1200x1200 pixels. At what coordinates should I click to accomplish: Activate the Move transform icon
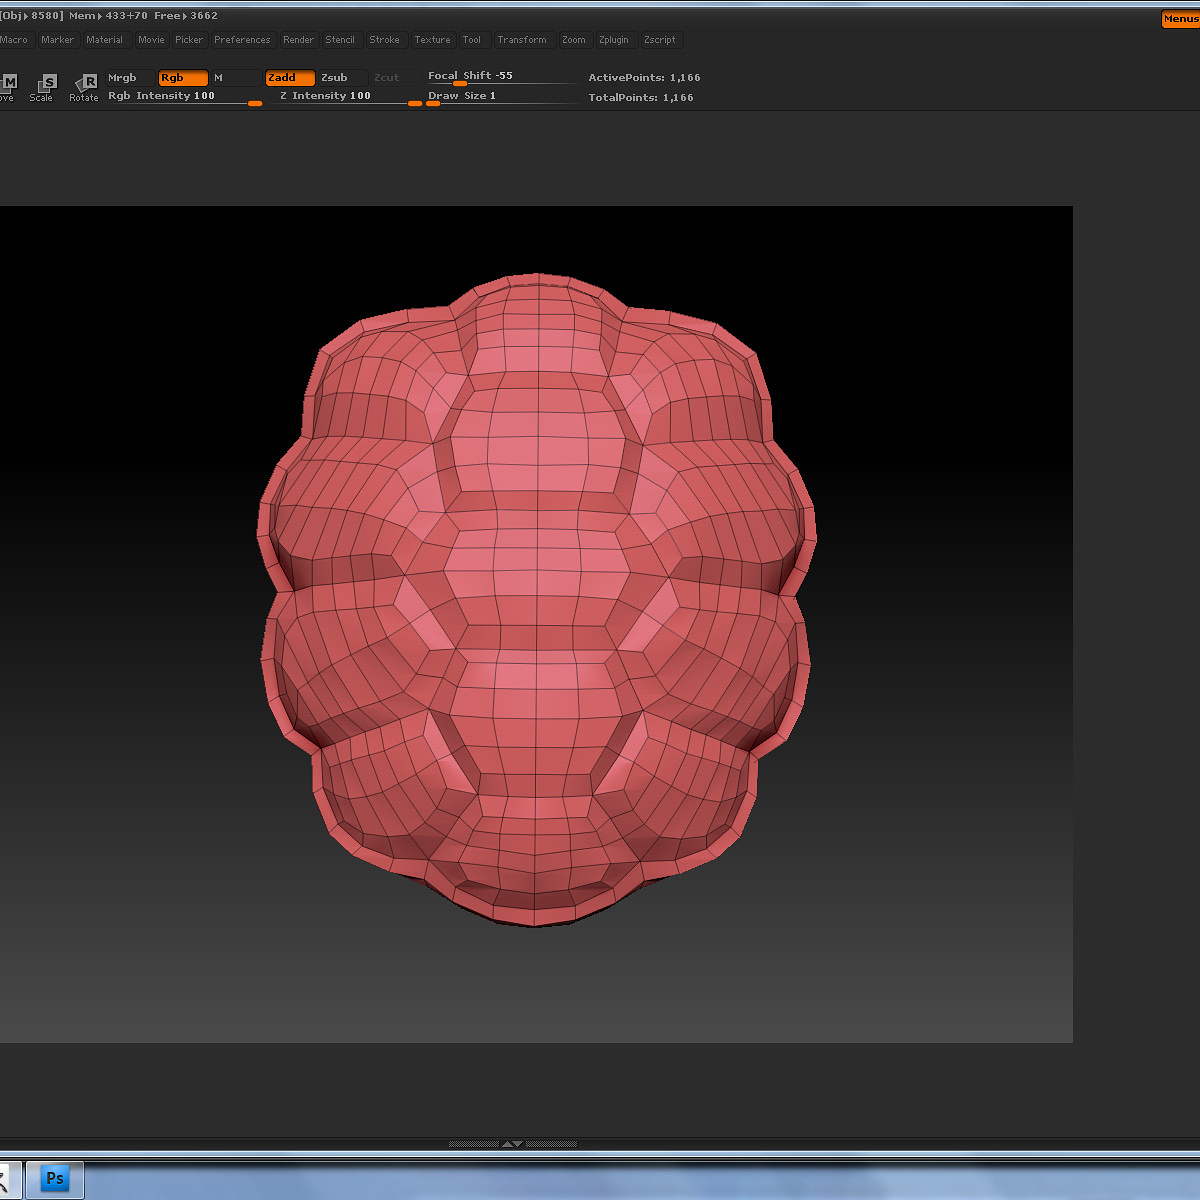tap(8, 85)
